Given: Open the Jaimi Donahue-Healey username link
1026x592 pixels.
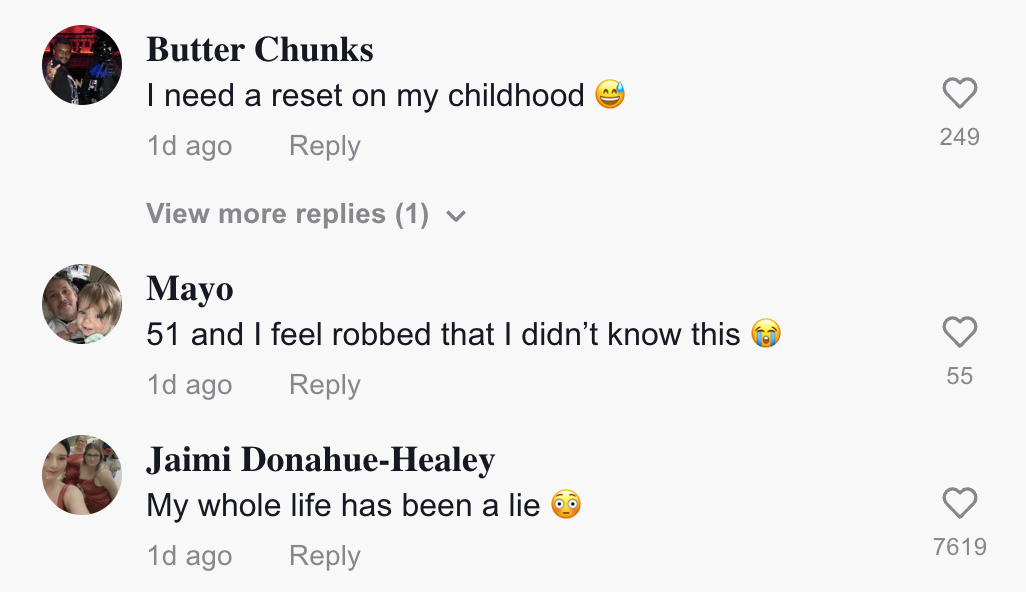Looking at the screenshot, I should [320, 460].
